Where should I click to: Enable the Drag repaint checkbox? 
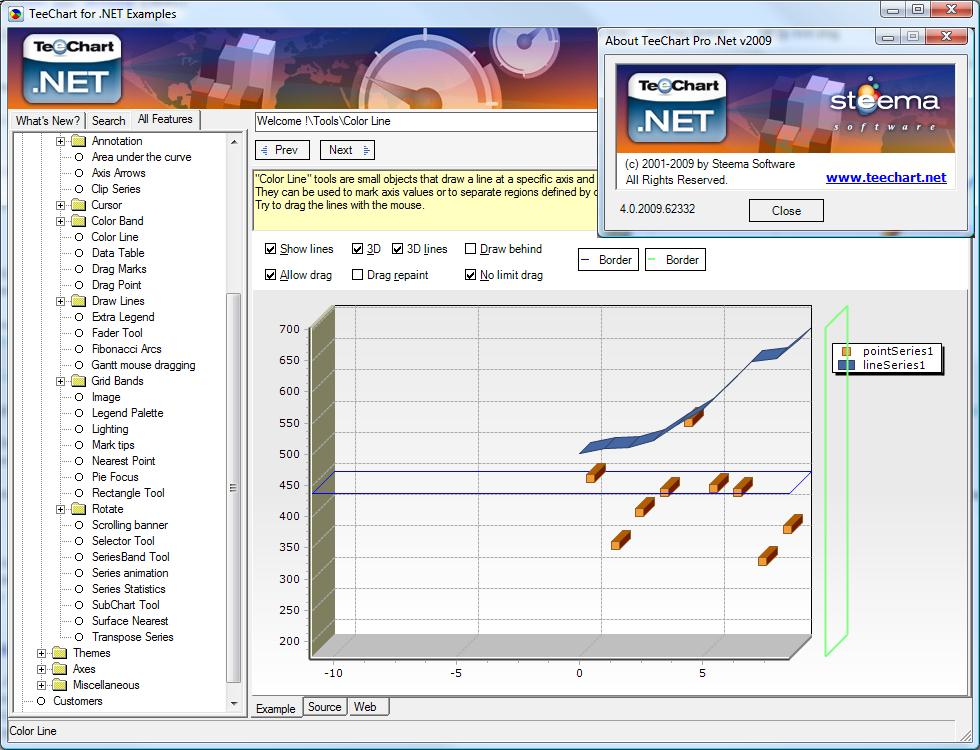coord(358,275)
